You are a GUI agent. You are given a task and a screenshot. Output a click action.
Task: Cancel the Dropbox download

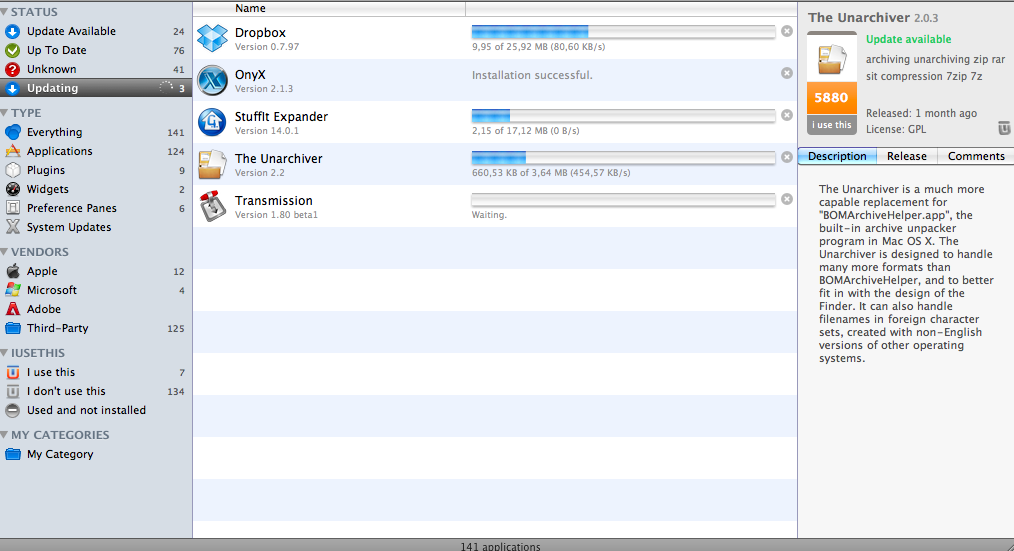pos(786,31)
